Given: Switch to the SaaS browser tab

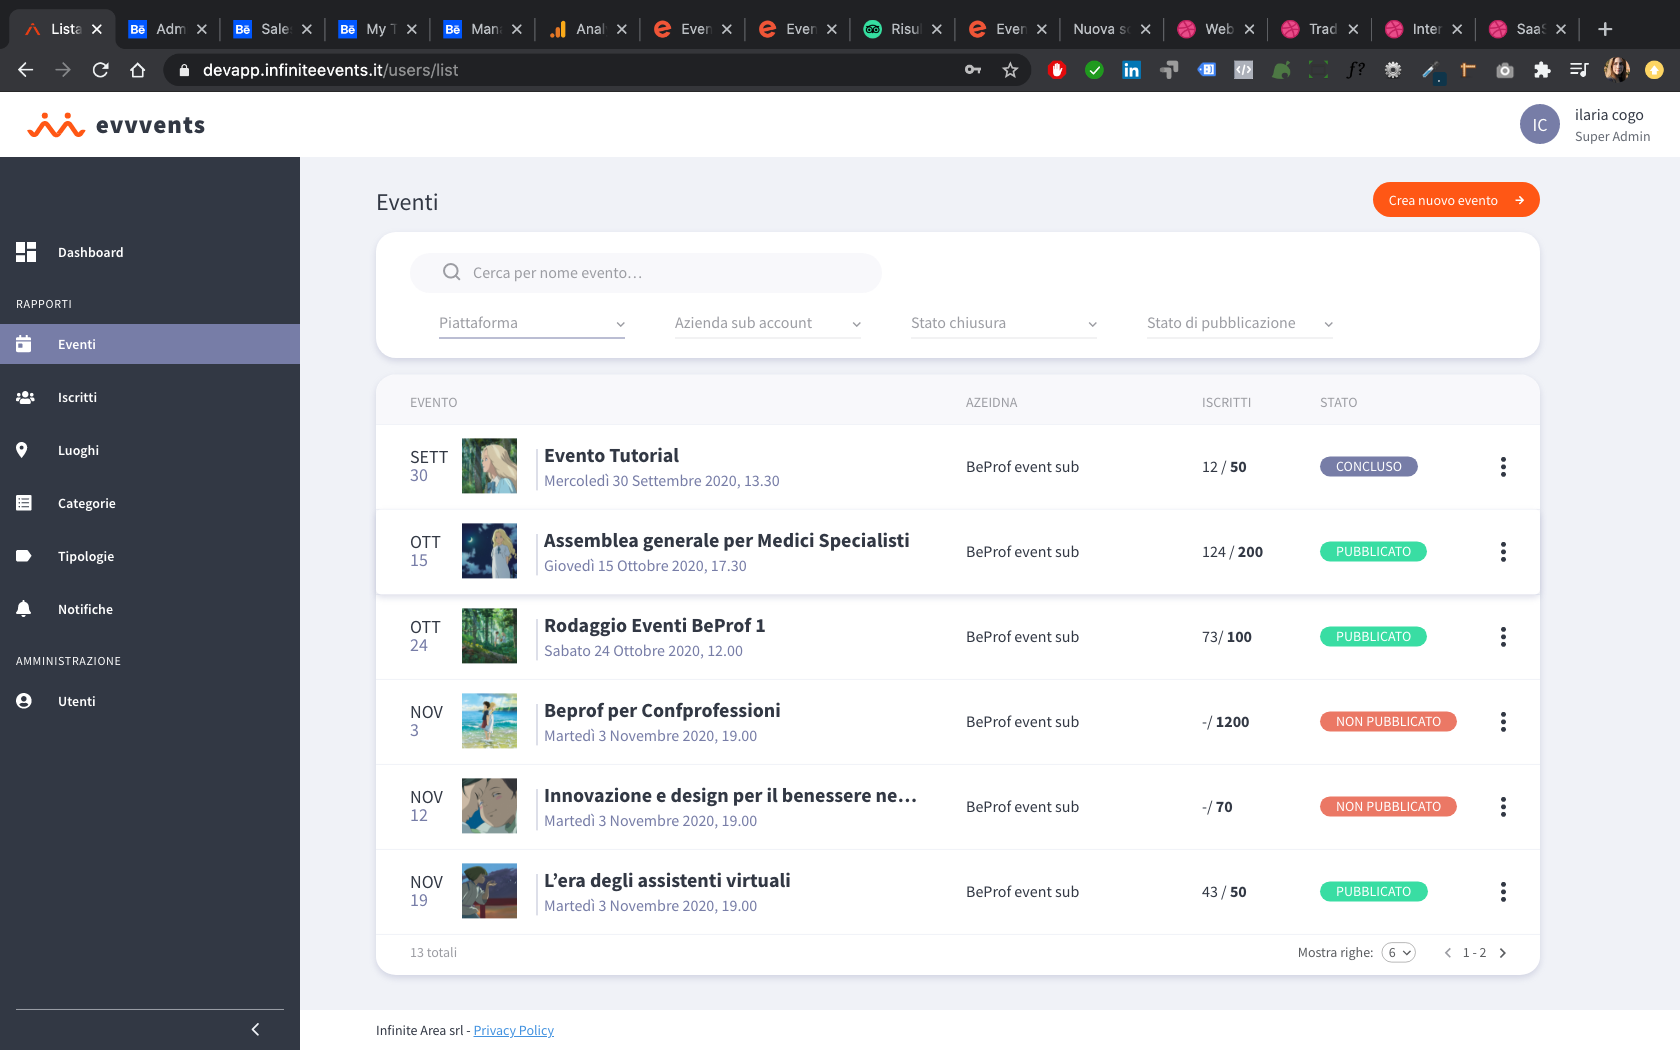Looking at the screenshot, I should pyautogui.click(x=1530, y=29).
